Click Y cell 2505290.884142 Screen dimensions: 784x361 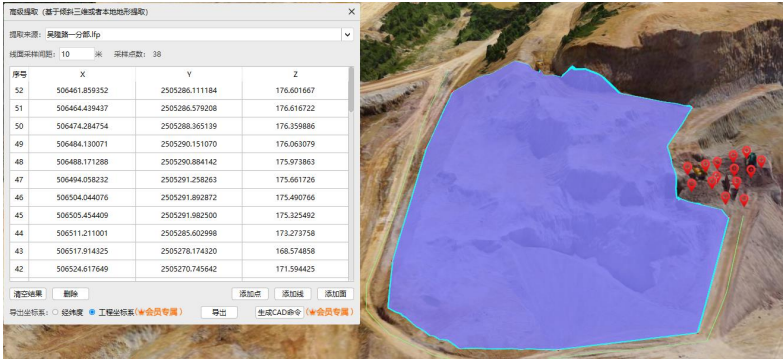pyautogui.click(x=189, y=162)
